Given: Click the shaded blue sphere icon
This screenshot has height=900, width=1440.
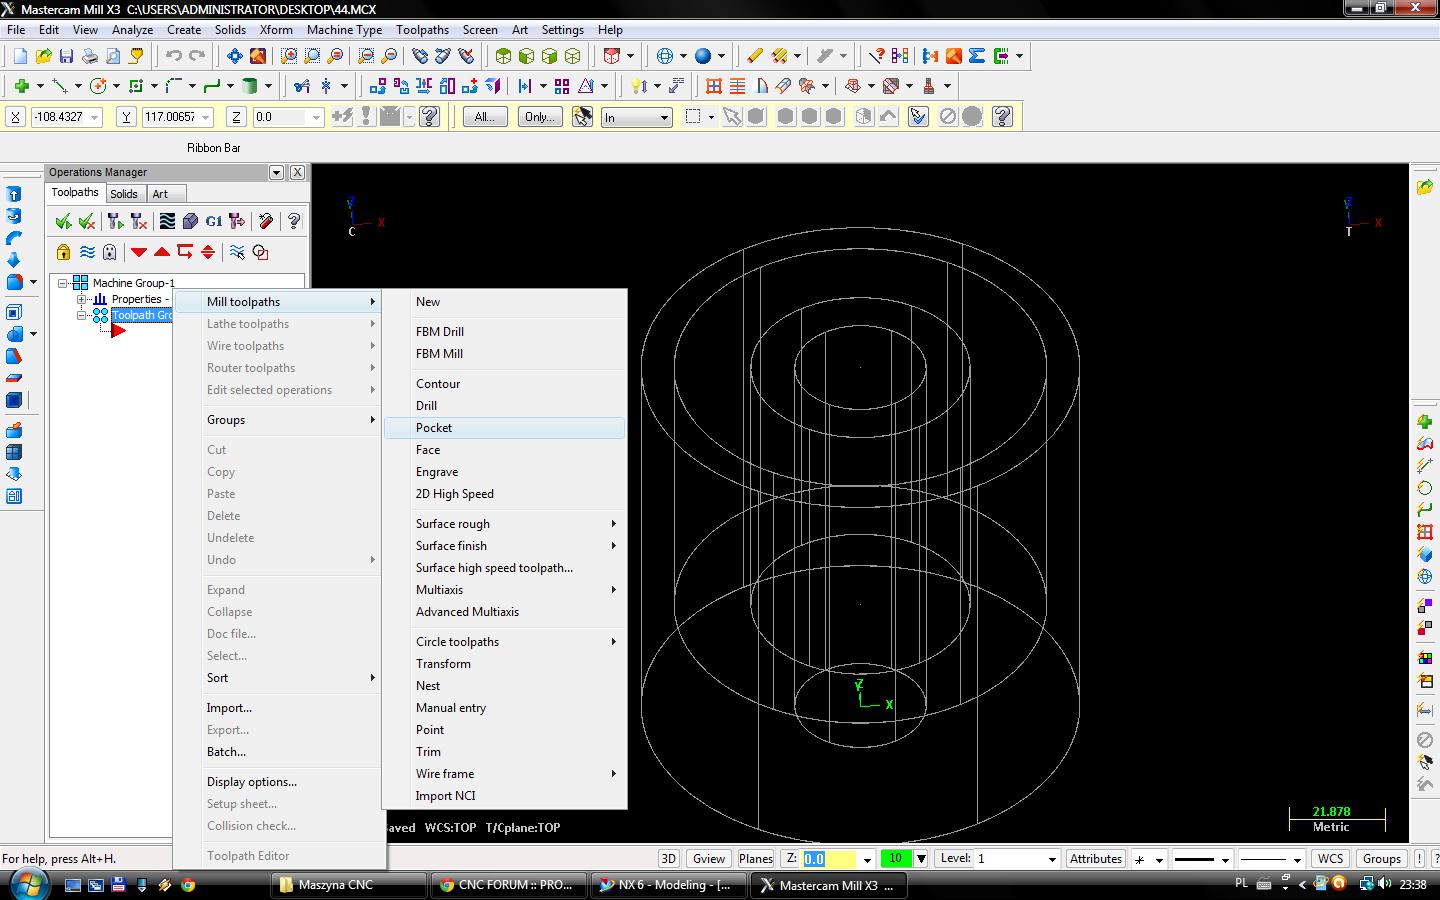Looking at the screenshot, I should (703, 56).
